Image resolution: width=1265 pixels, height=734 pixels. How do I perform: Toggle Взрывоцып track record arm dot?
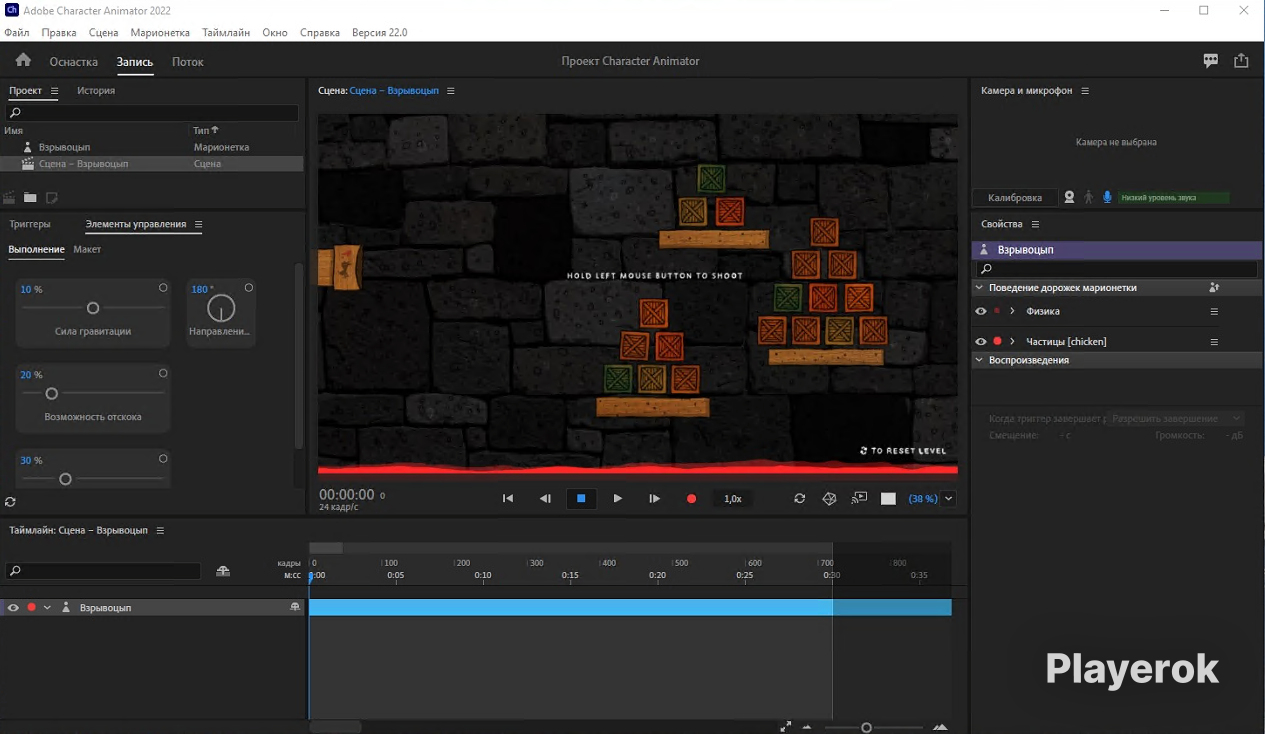click(x=31, y=607)
